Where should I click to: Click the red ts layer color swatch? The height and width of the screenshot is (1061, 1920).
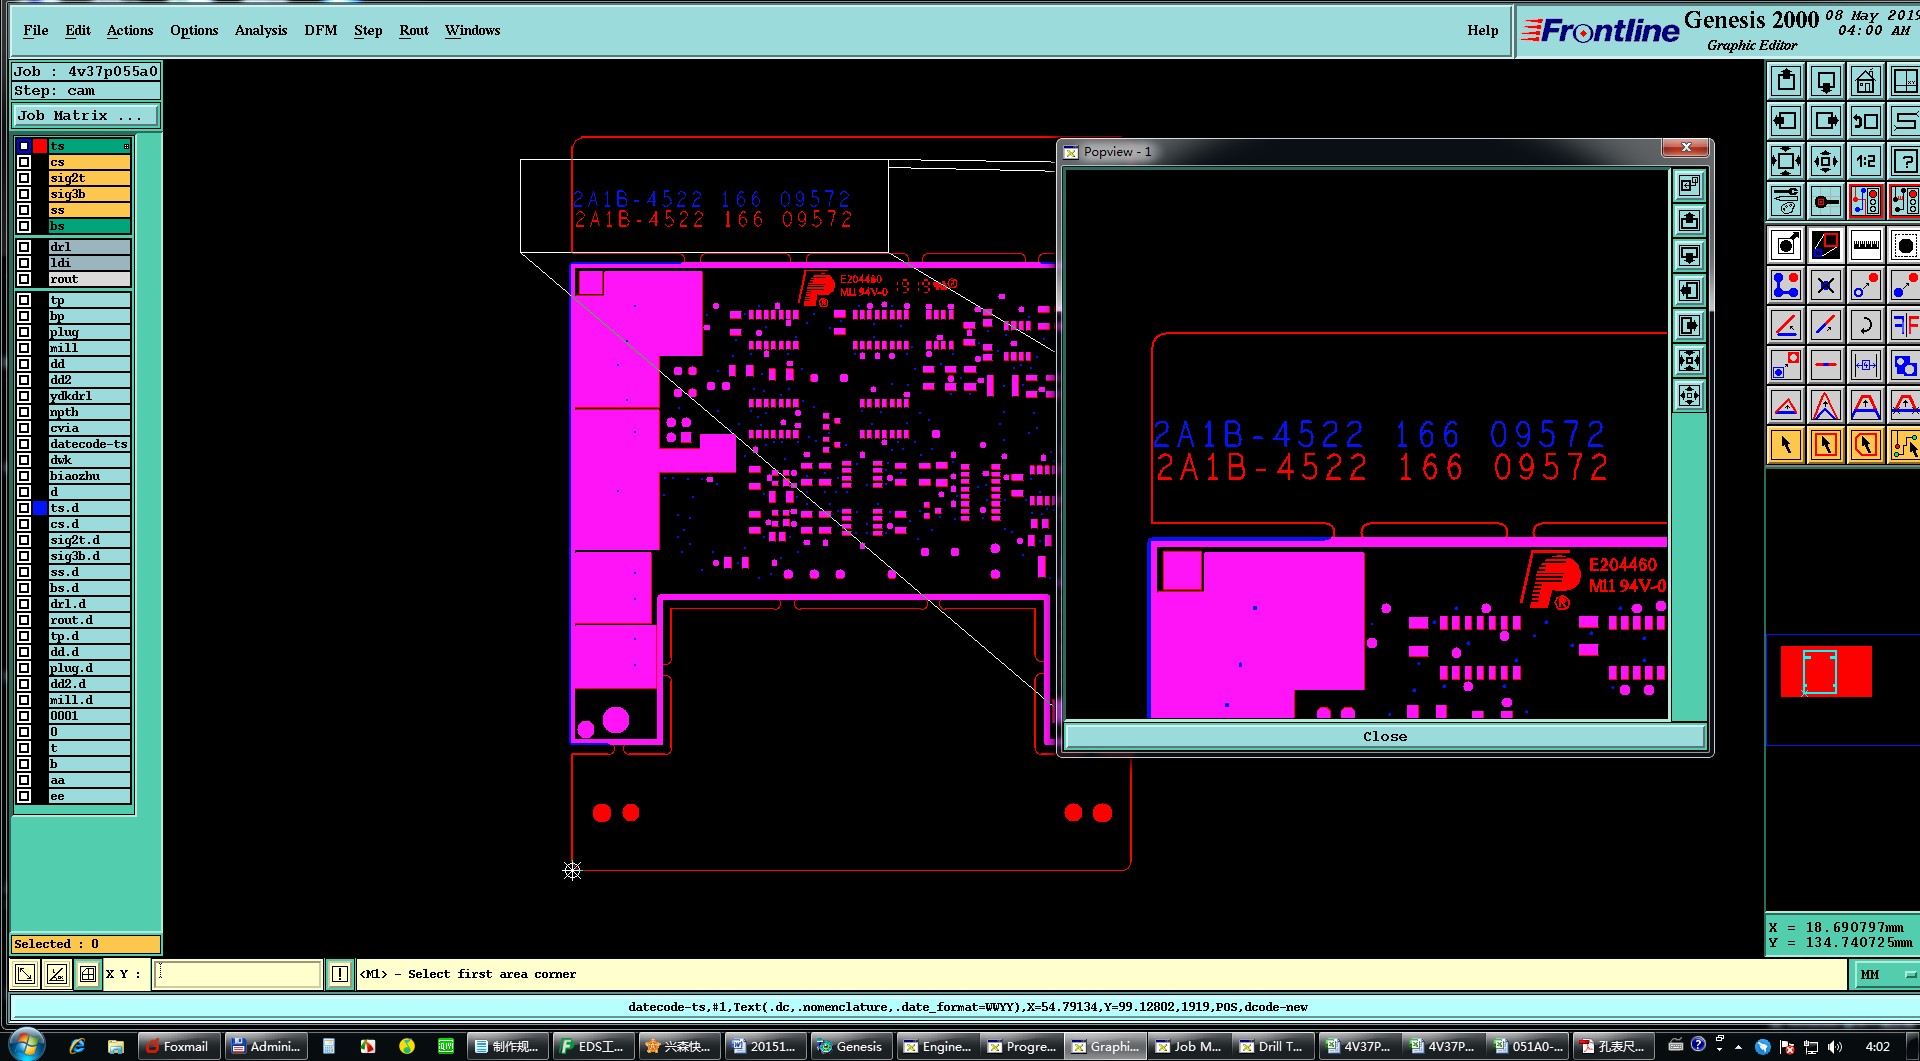pyautogui.click(x=40, y=146)
